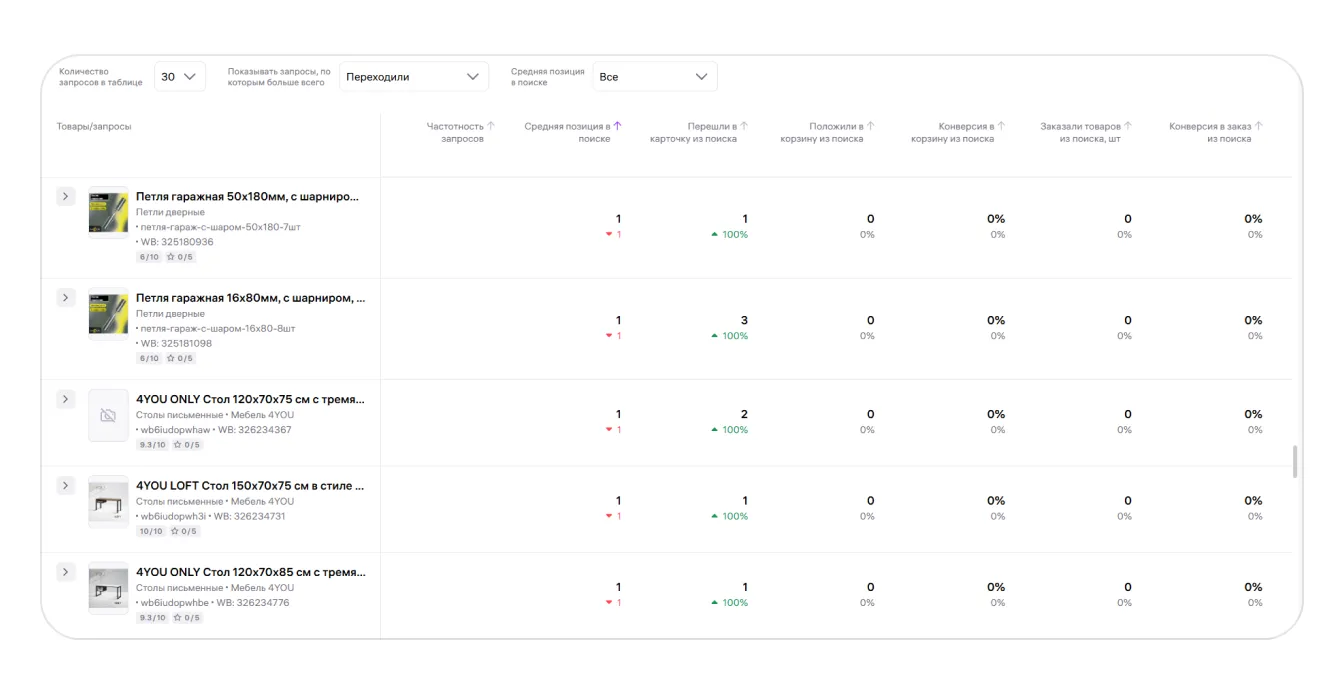Open the Средняя позиция dropdown showing Все
Image resolution: width=1344 pixels, height=694 pixels.
pos(654,77)
